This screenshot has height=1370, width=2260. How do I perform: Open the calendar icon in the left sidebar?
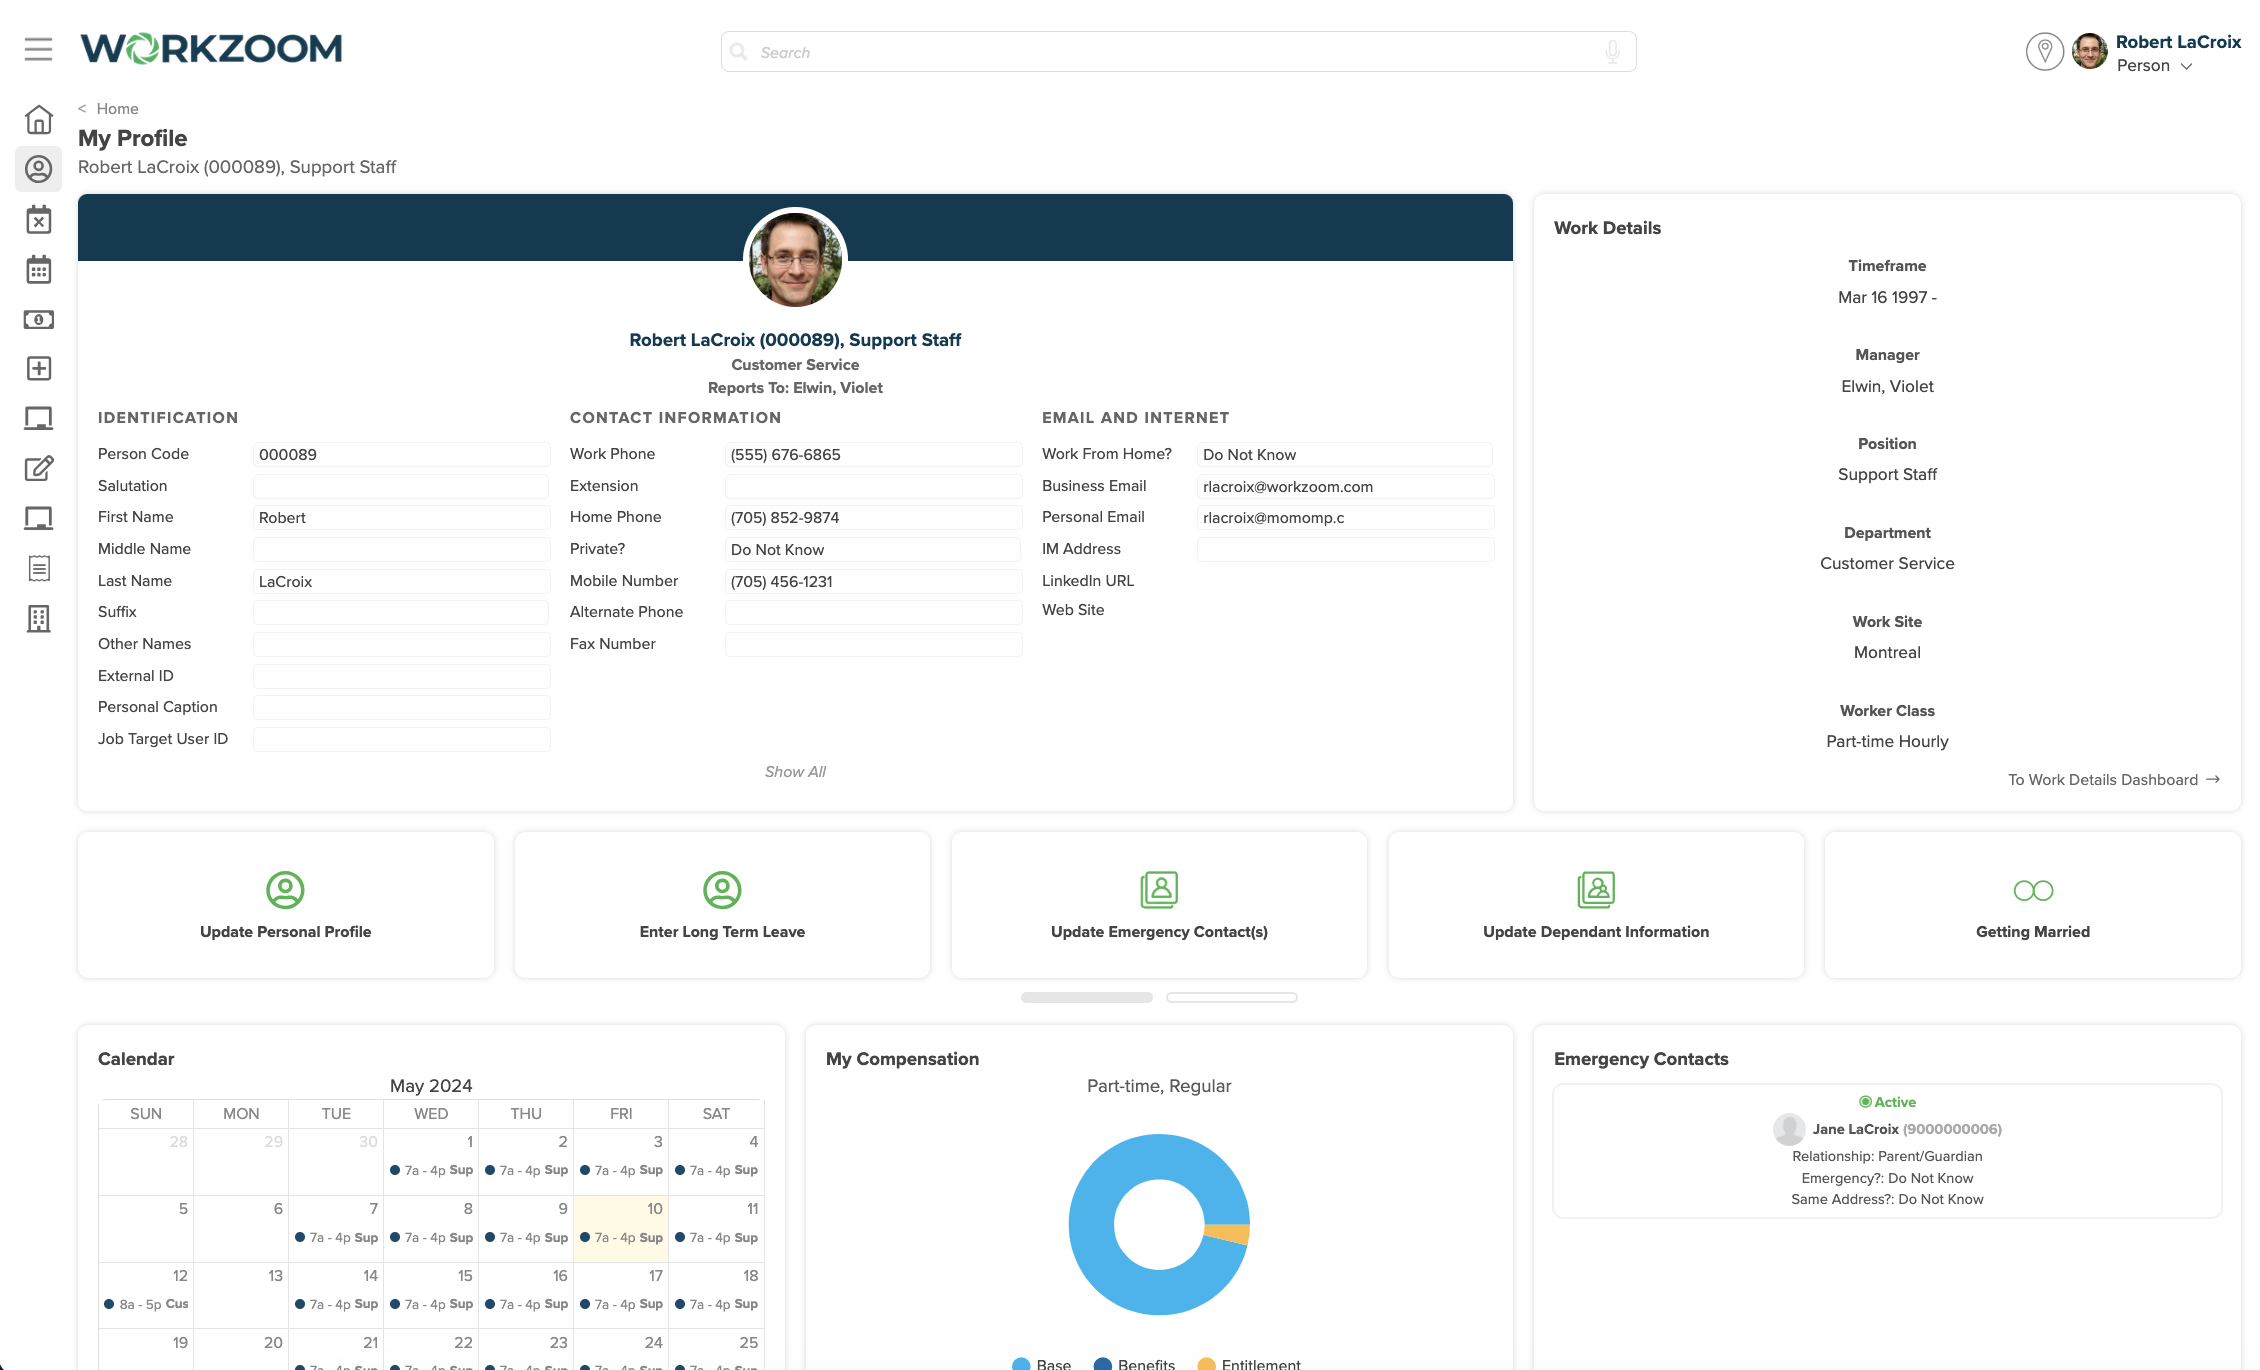click(x=38, y=269)
